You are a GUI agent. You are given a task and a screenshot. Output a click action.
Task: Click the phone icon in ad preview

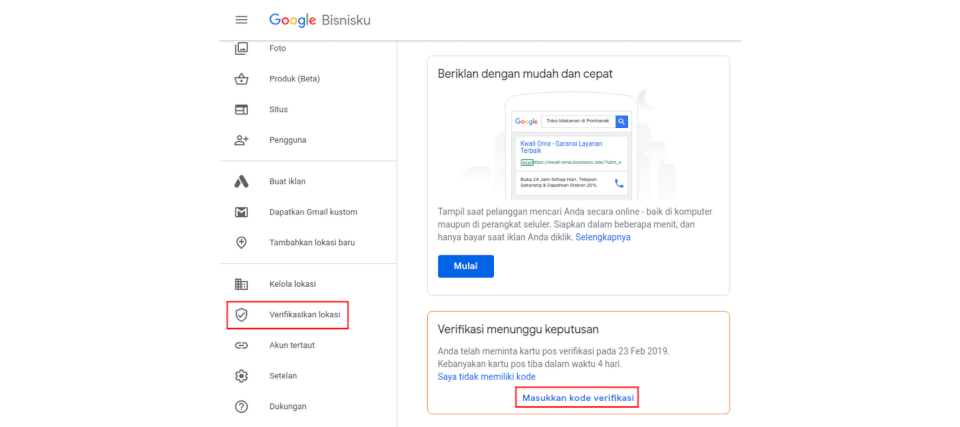click(619, 183)
